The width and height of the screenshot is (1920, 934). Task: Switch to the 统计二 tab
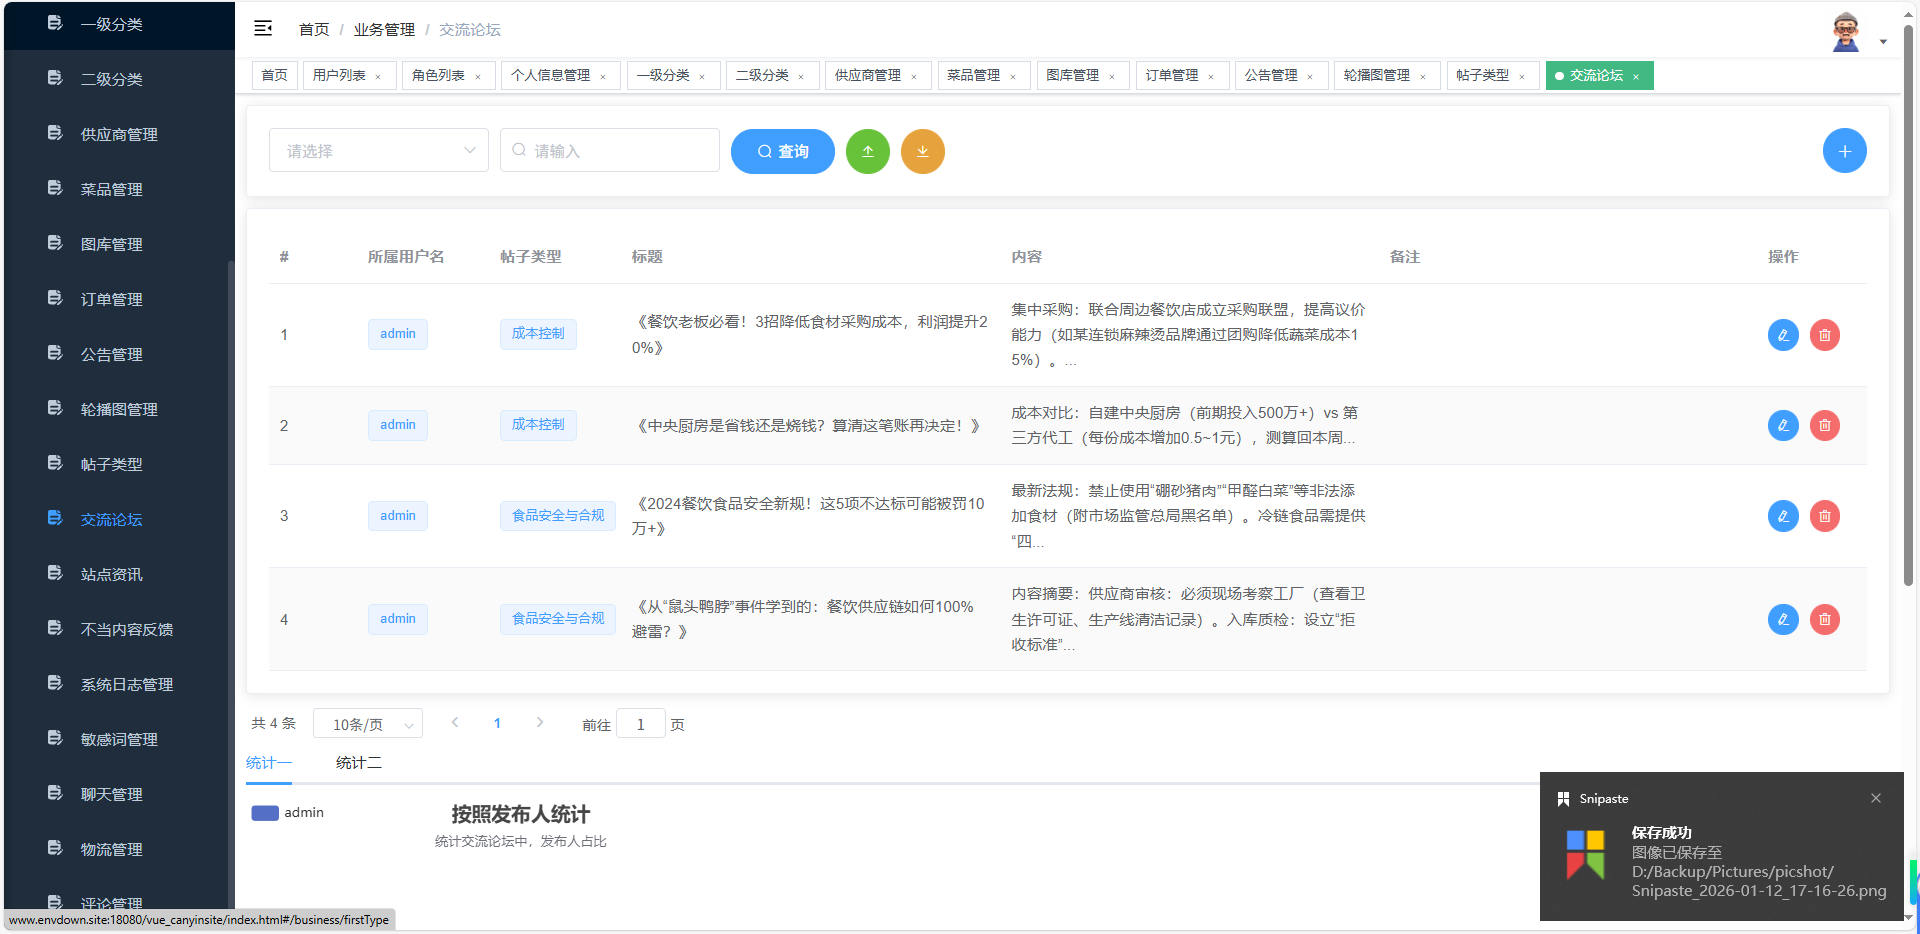tap(358, 762)
